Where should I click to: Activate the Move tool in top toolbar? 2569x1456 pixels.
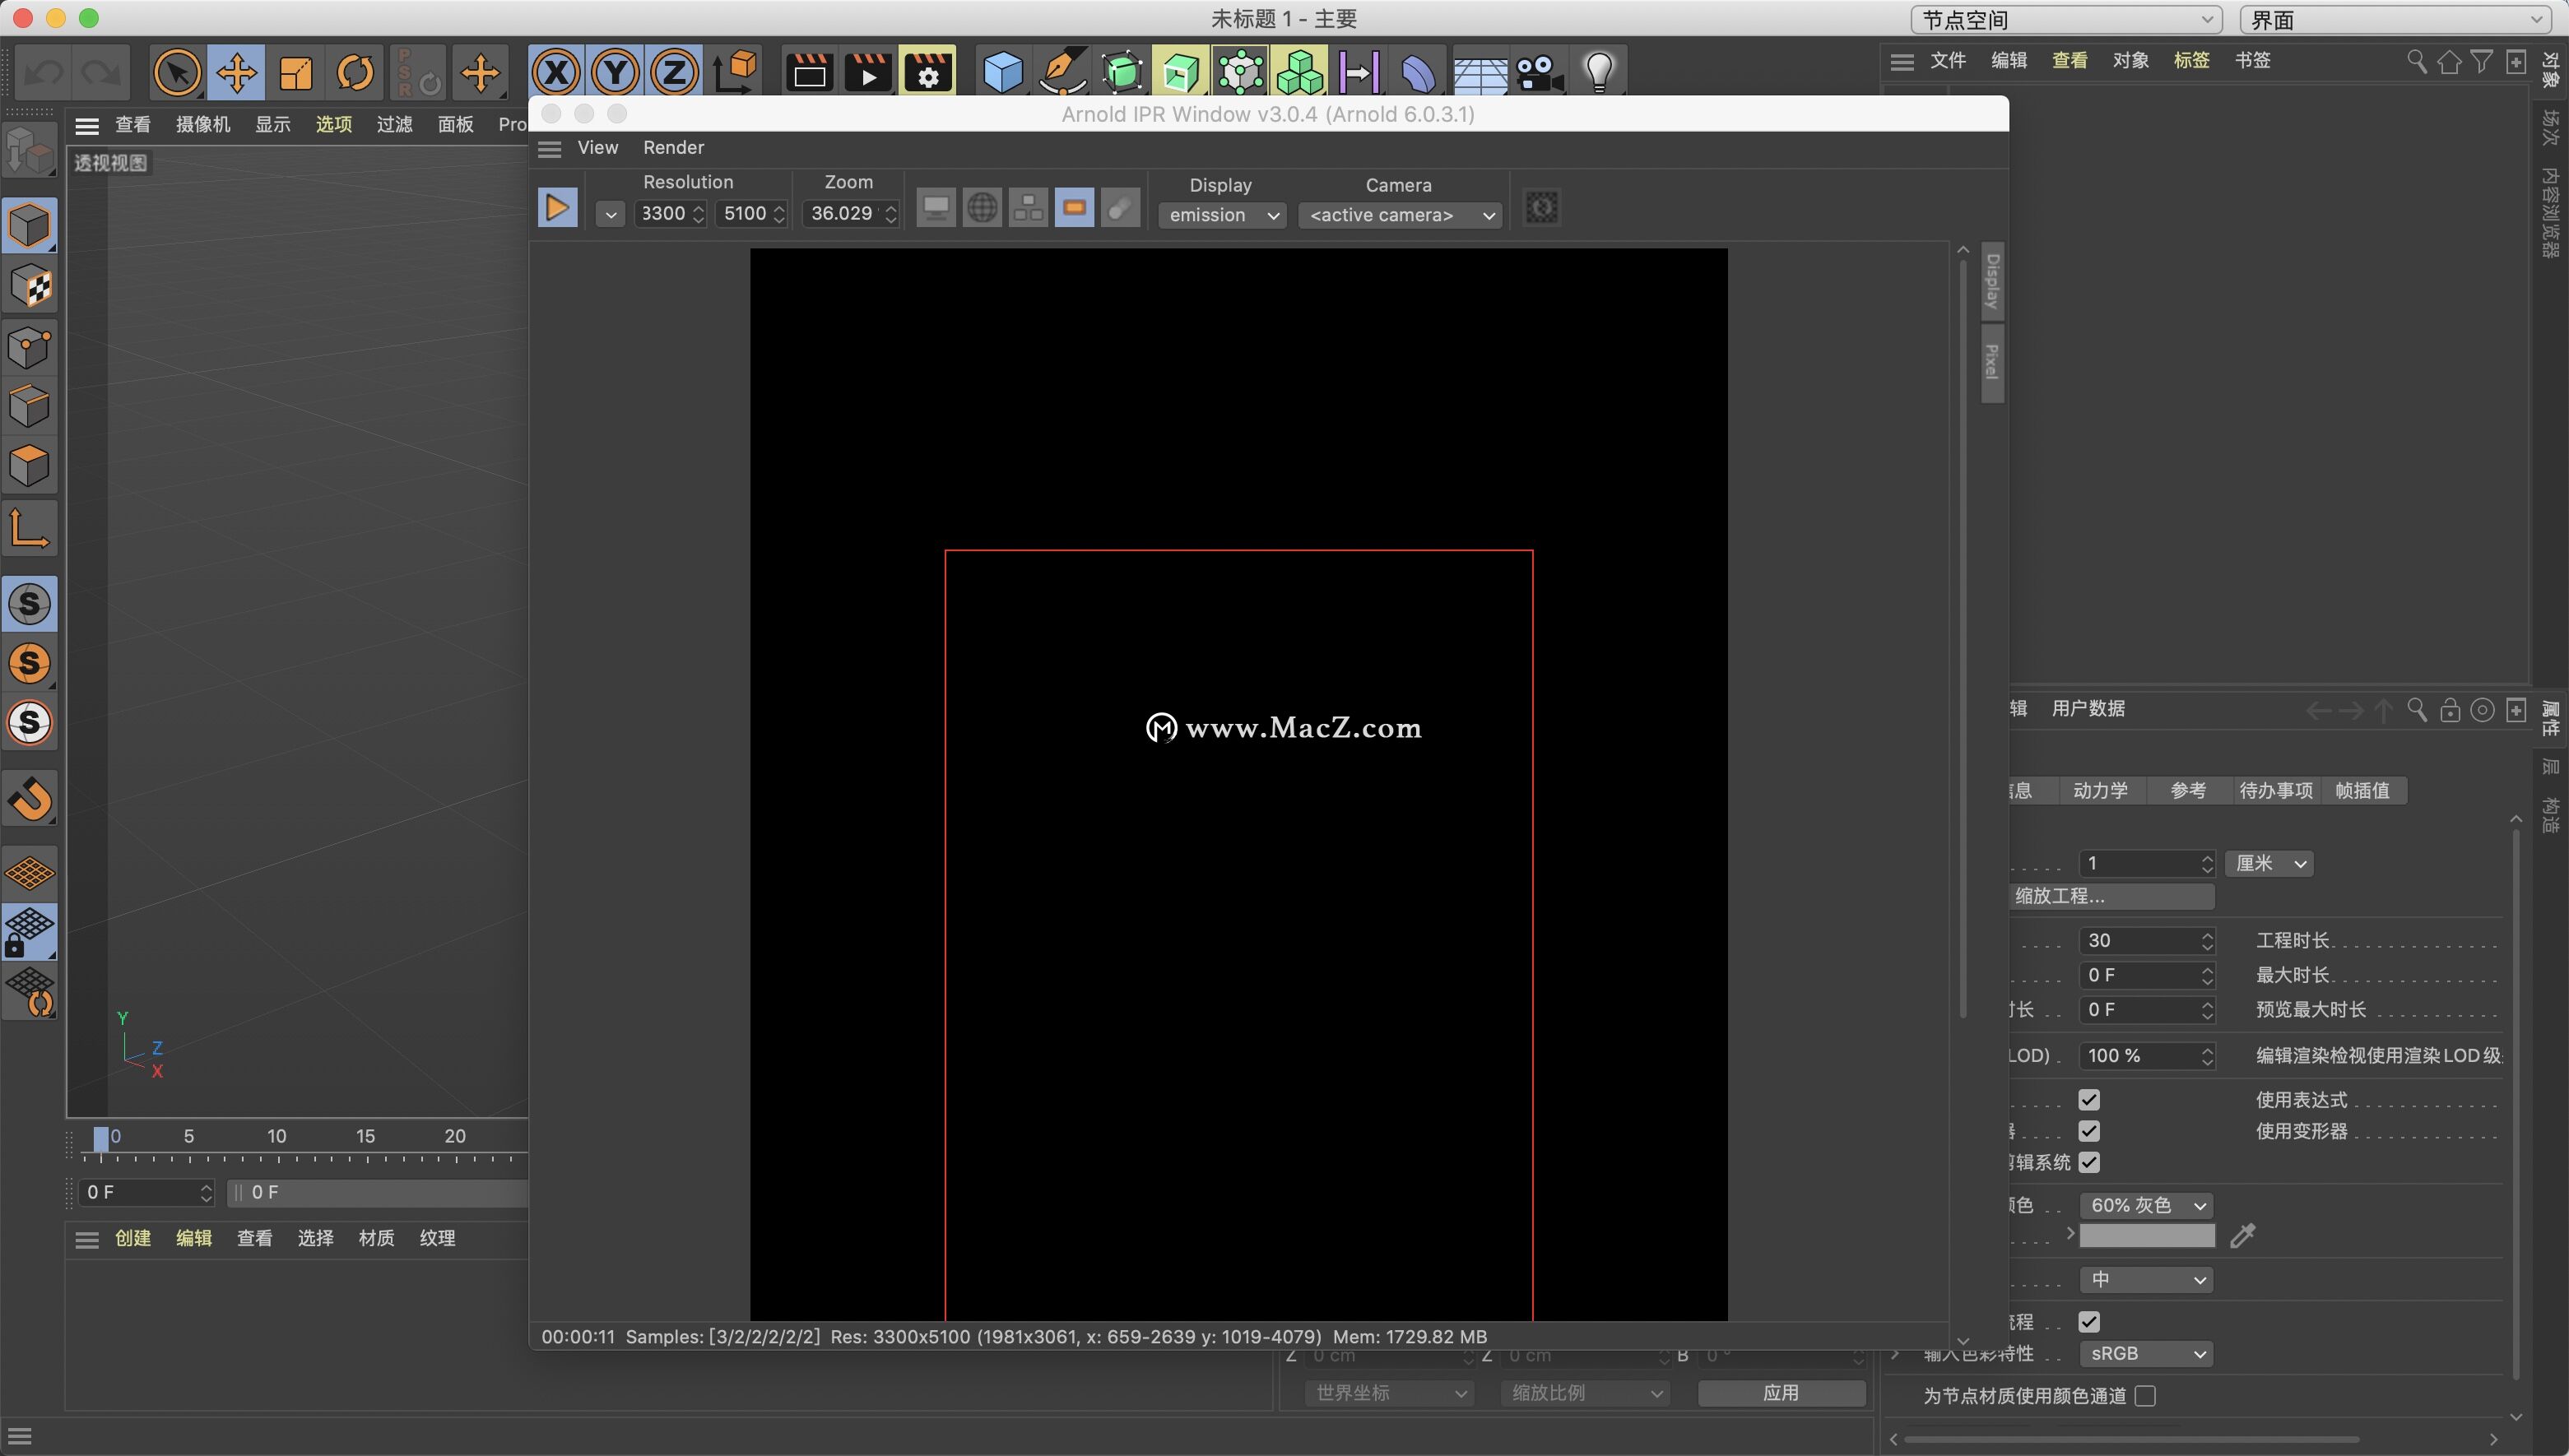[237, 72]
